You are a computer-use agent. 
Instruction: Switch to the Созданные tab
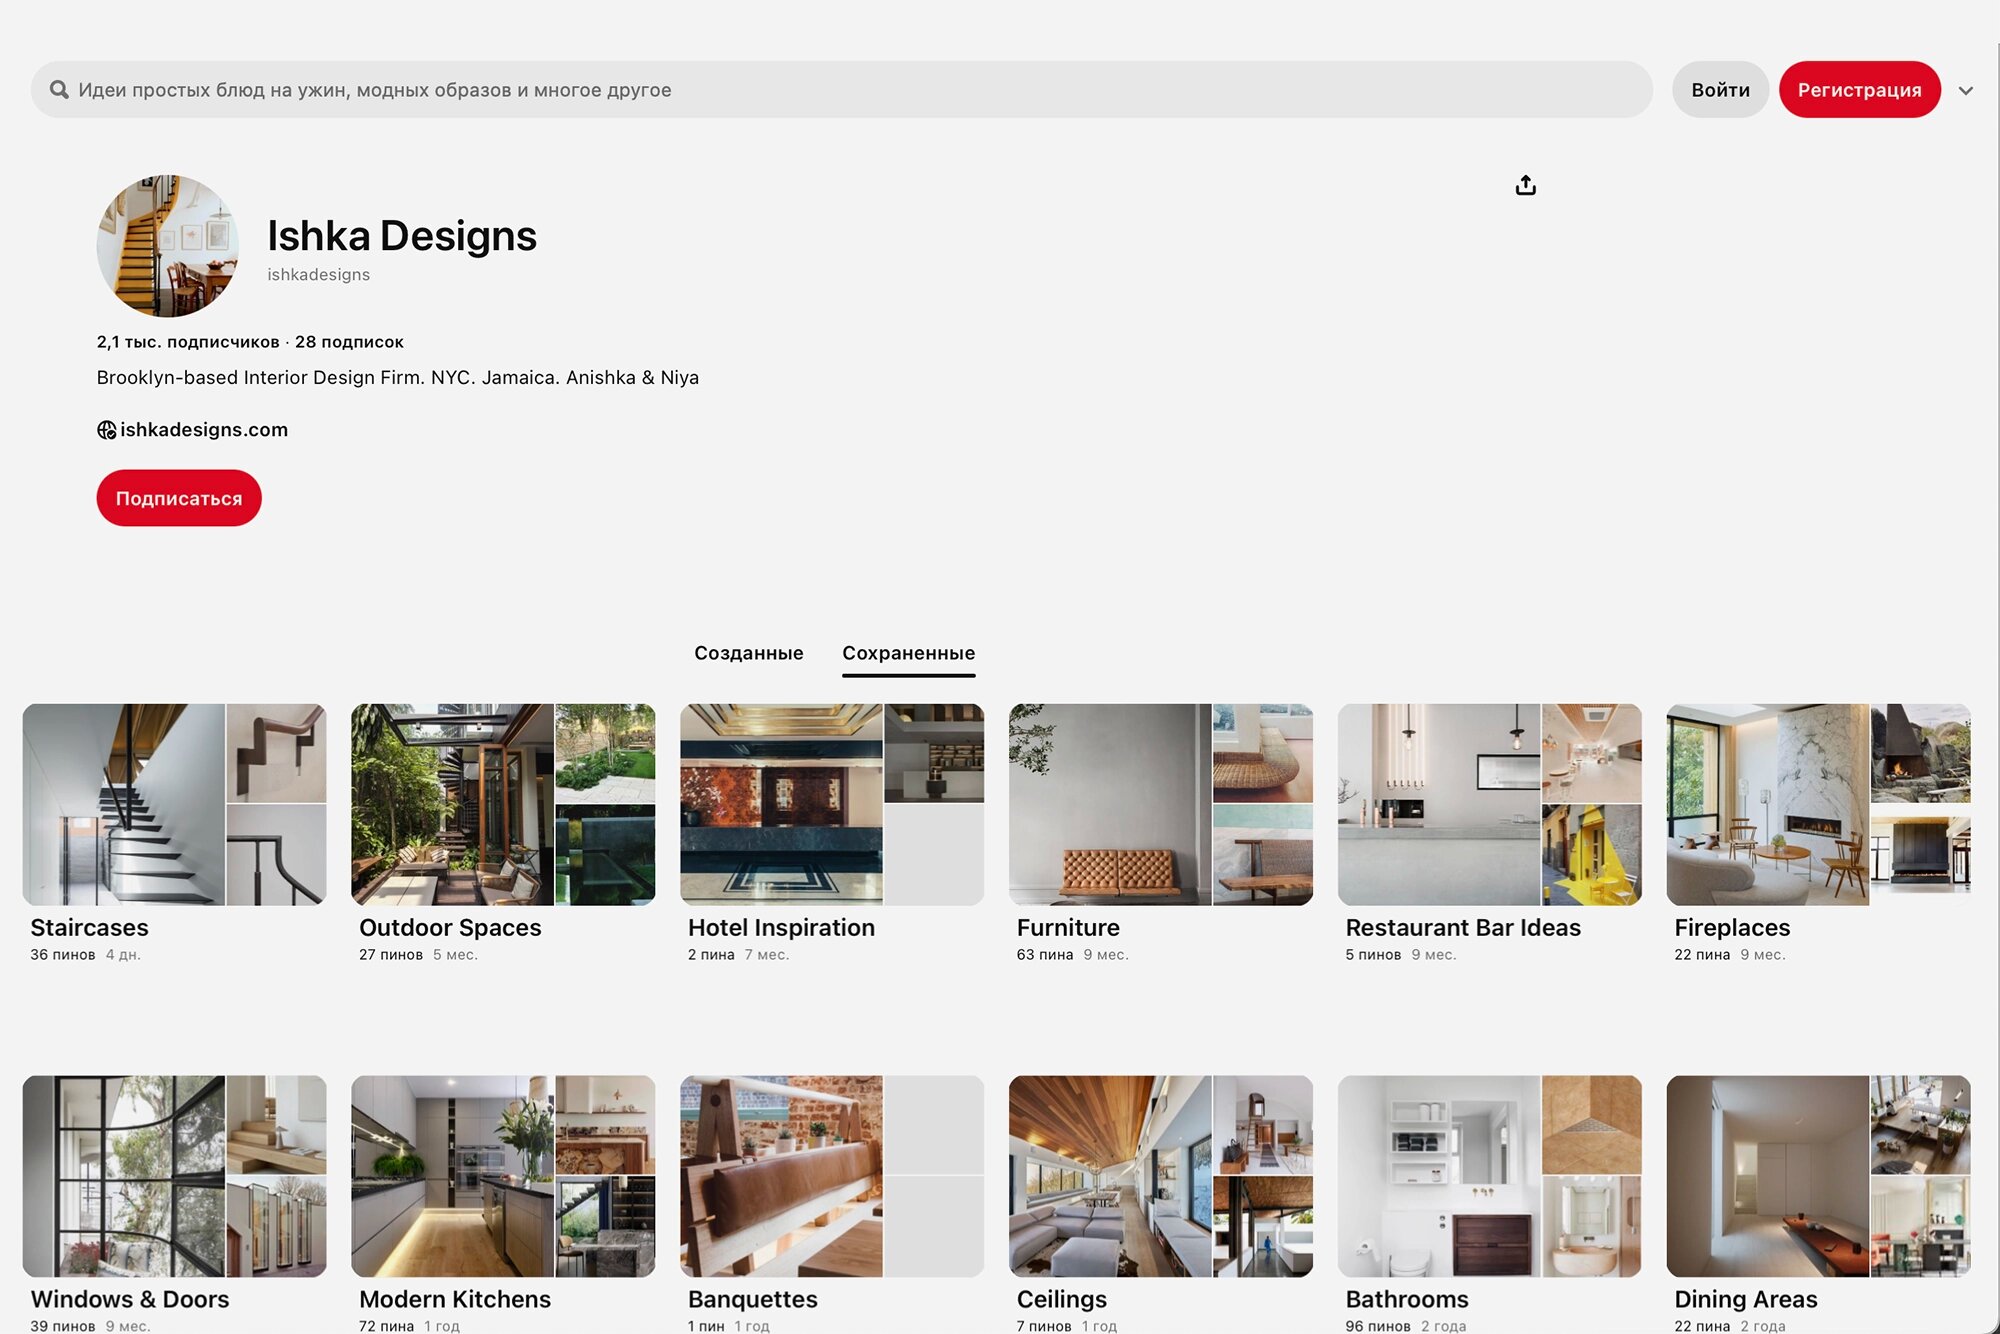pos(748,653)
